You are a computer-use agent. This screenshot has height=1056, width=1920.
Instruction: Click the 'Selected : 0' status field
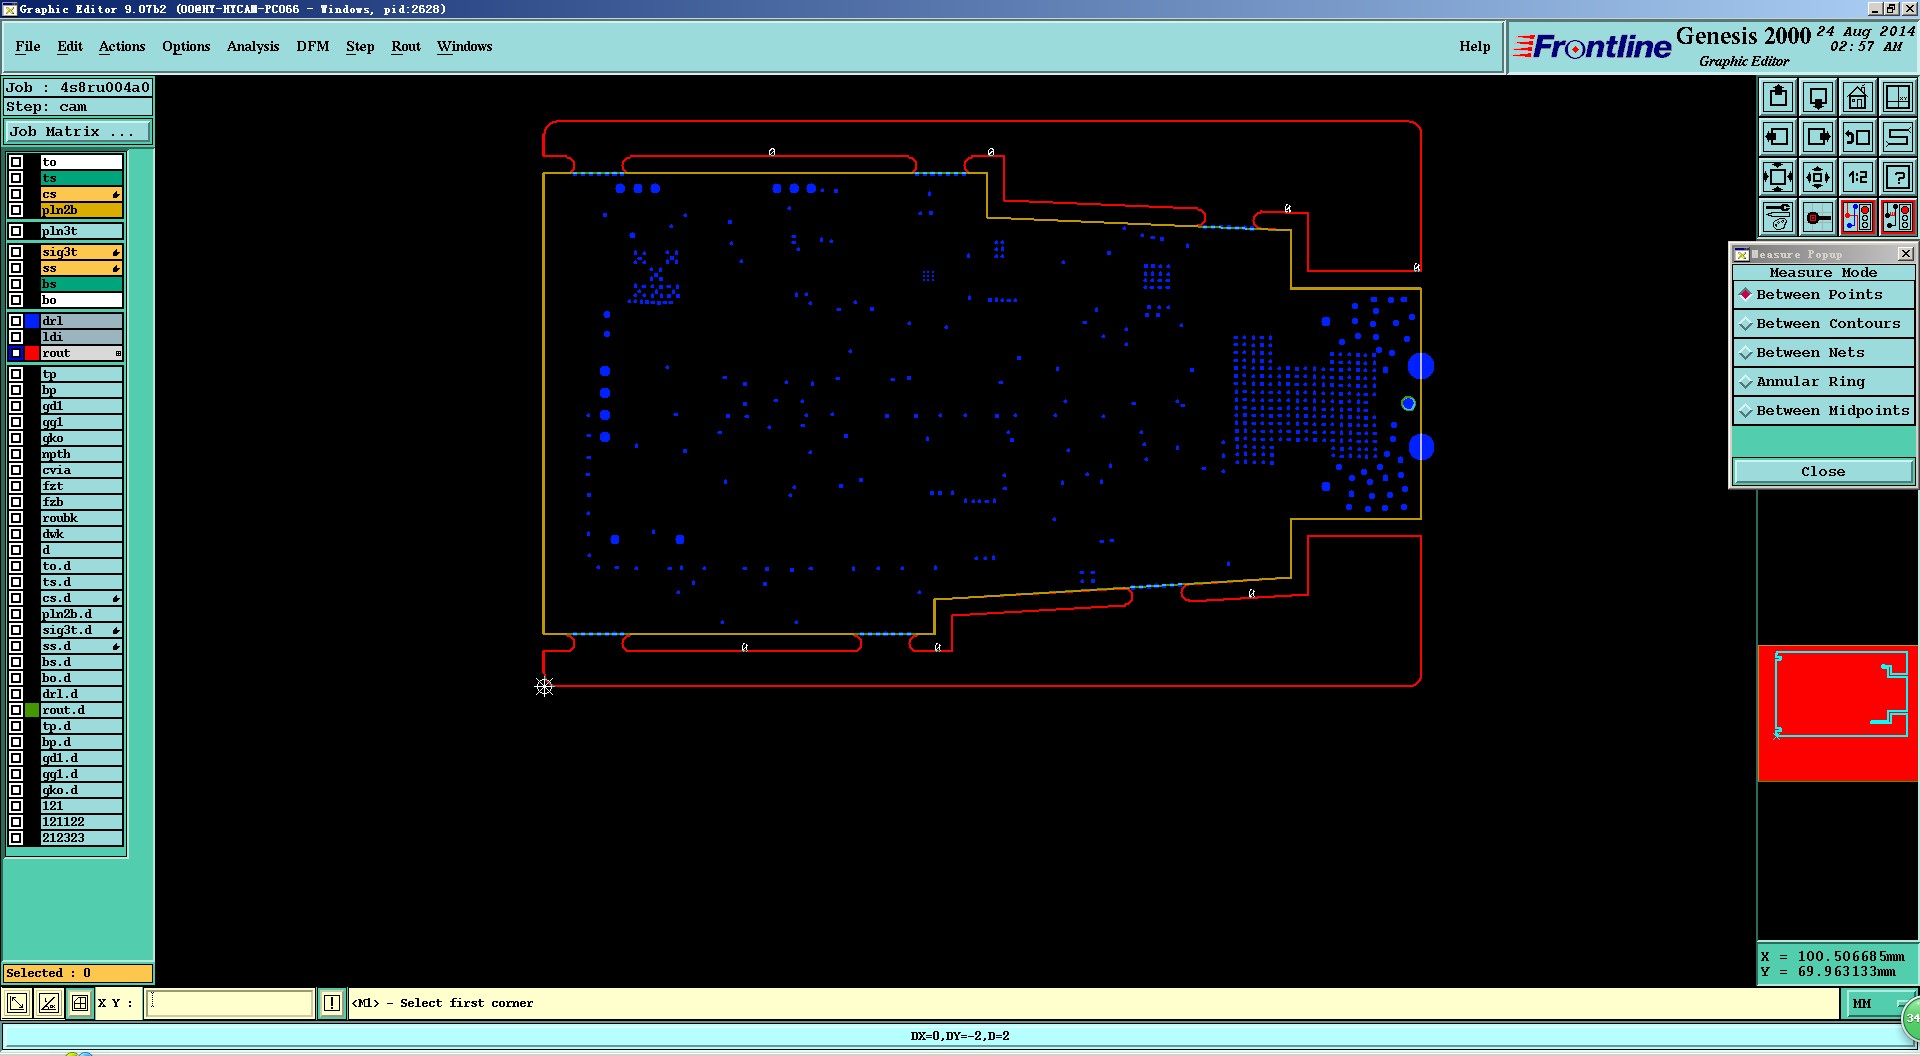78,973
